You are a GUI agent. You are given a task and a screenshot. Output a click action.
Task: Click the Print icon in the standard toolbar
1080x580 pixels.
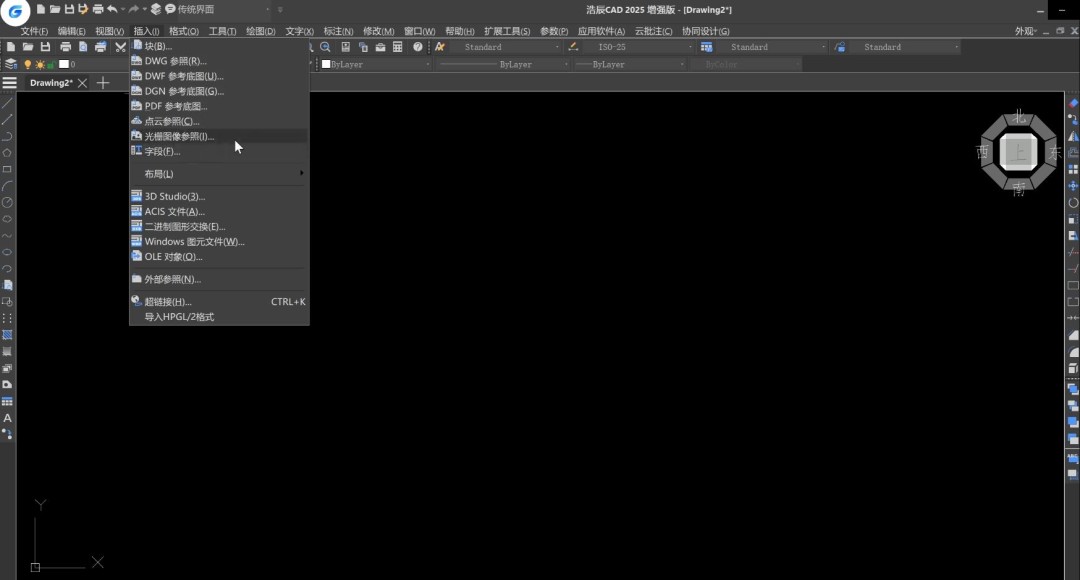pyautogui.click(x=65, y=47)
